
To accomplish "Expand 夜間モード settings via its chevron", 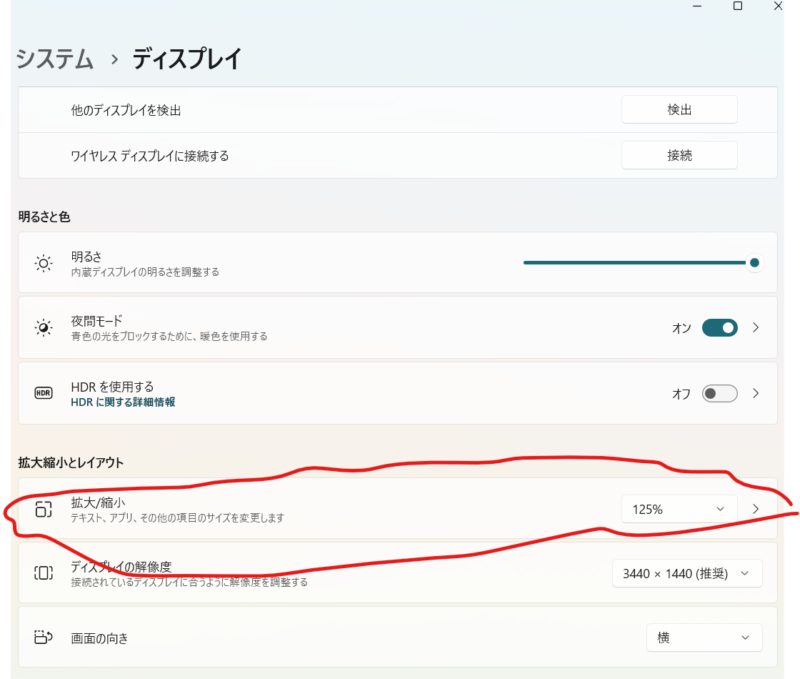I will click(x=756, y=328).
